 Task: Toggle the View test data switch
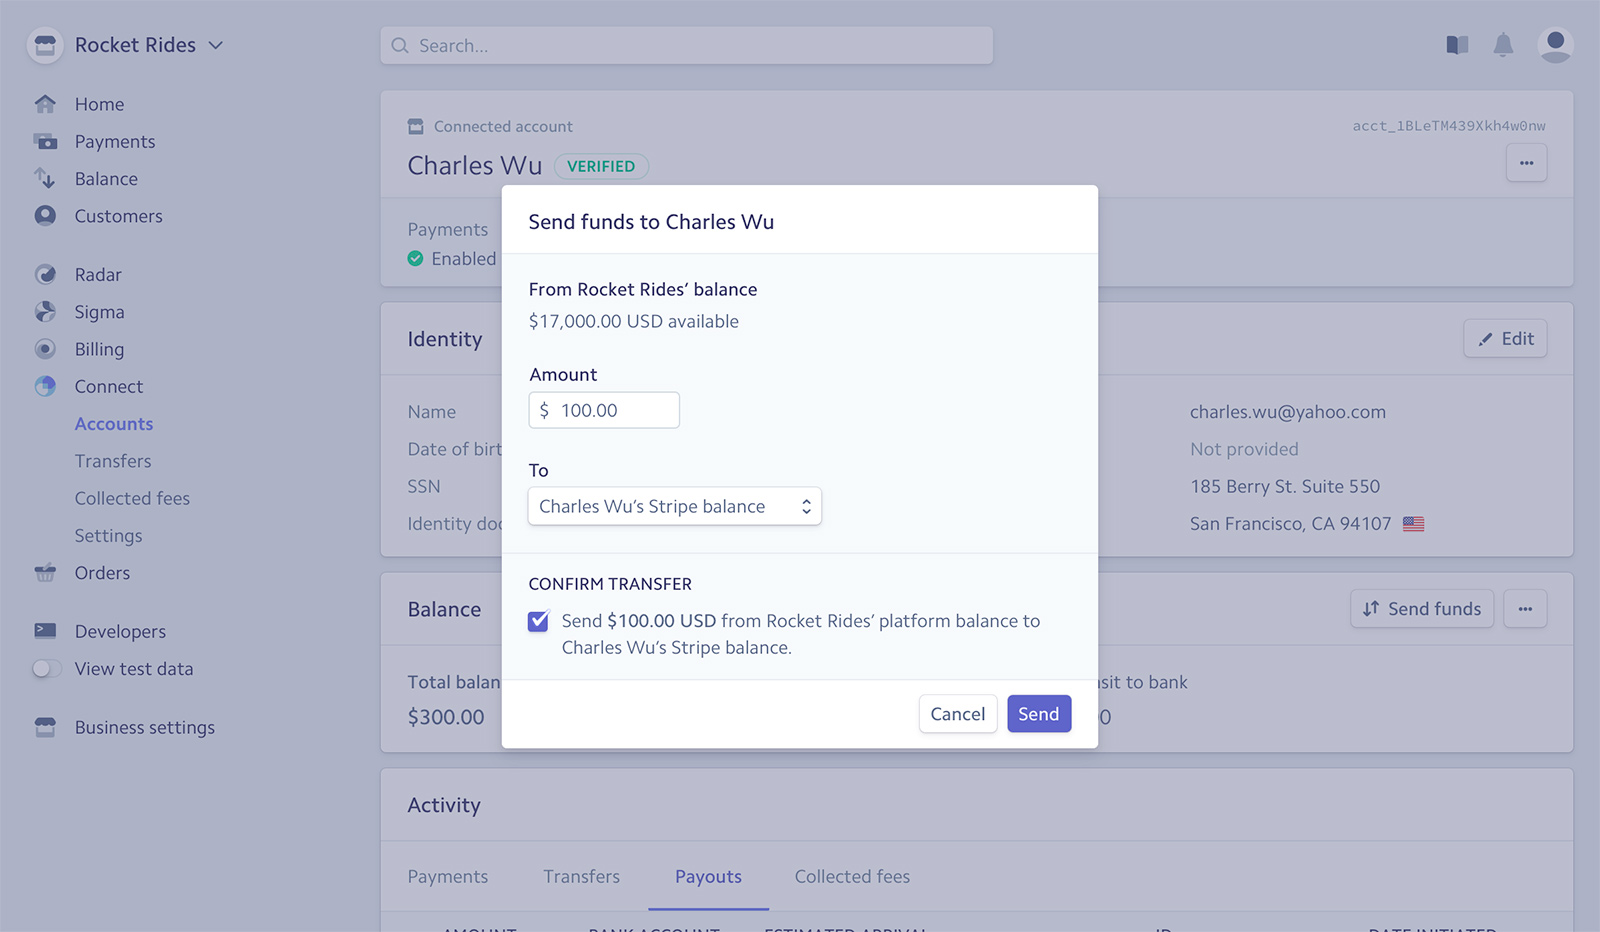[46, 669]
